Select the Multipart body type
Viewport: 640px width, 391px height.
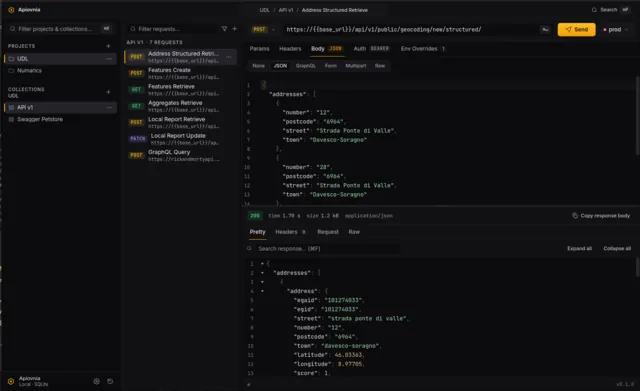[356, 66]
